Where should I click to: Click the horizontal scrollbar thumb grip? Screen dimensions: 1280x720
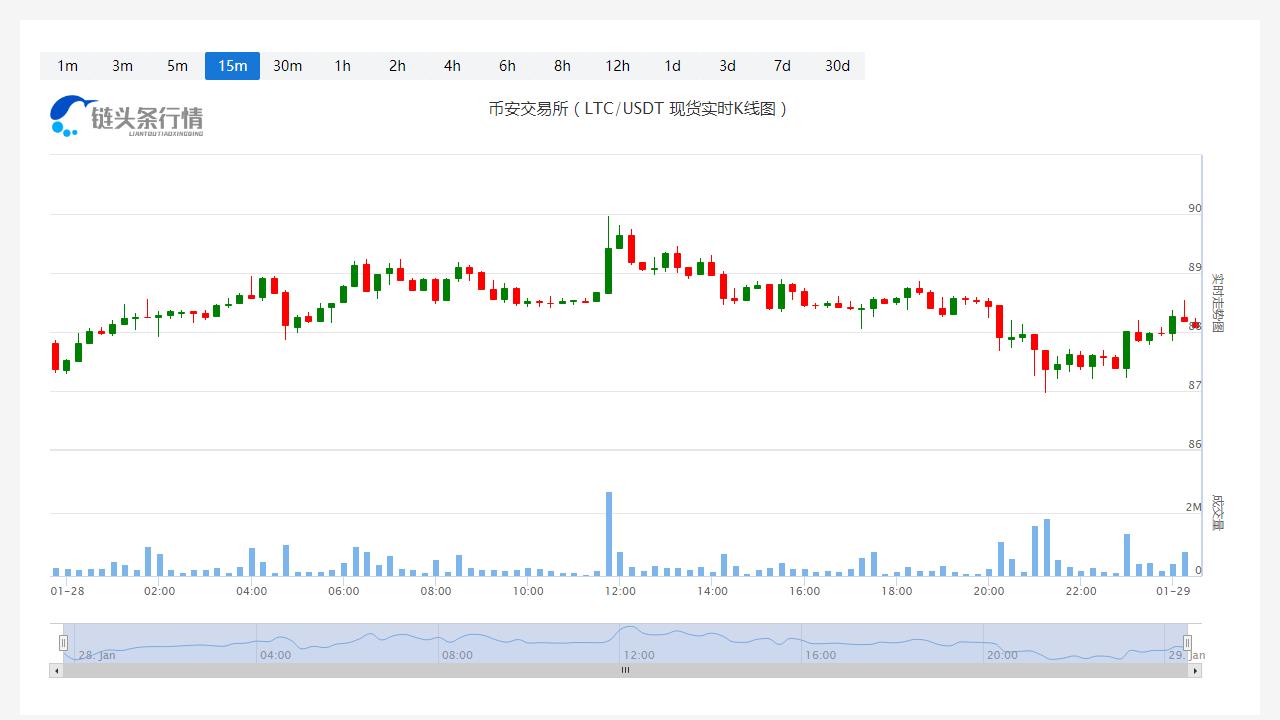coord(625,670)
